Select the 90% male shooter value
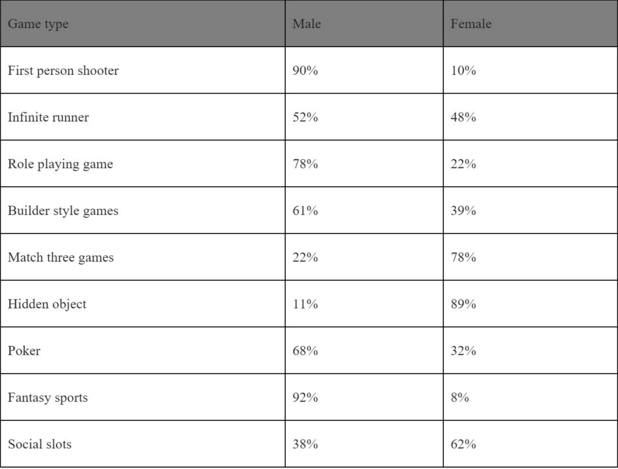This screenshot has width=618, height=469. tap(305, 71)
